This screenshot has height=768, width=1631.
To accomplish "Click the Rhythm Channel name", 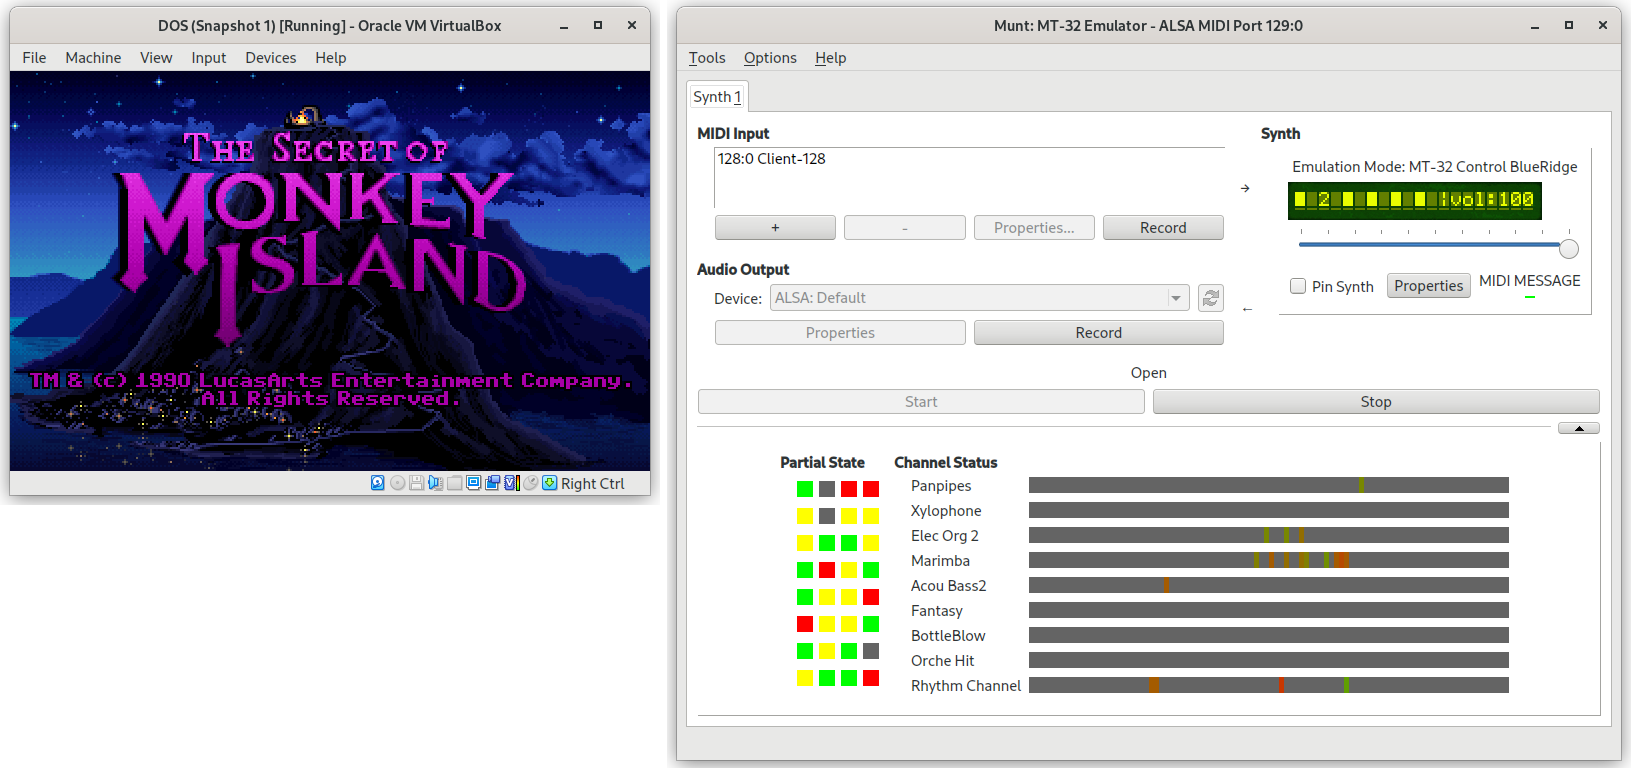I will [x=966, y=686].
